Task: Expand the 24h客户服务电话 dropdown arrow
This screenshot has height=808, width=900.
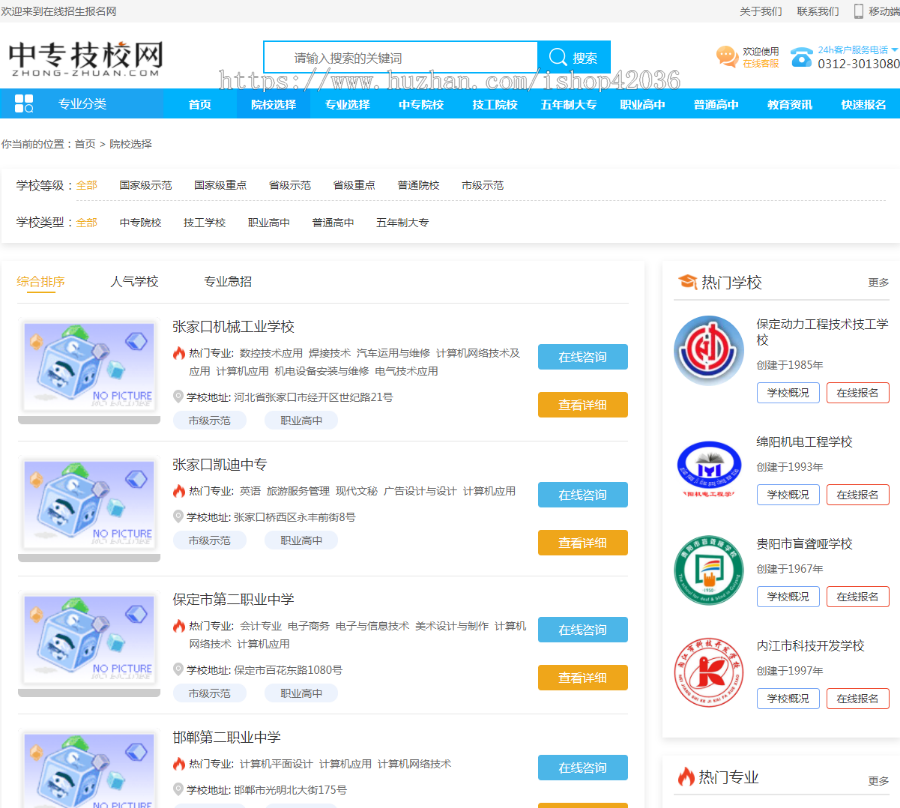Action: (894, 50)
